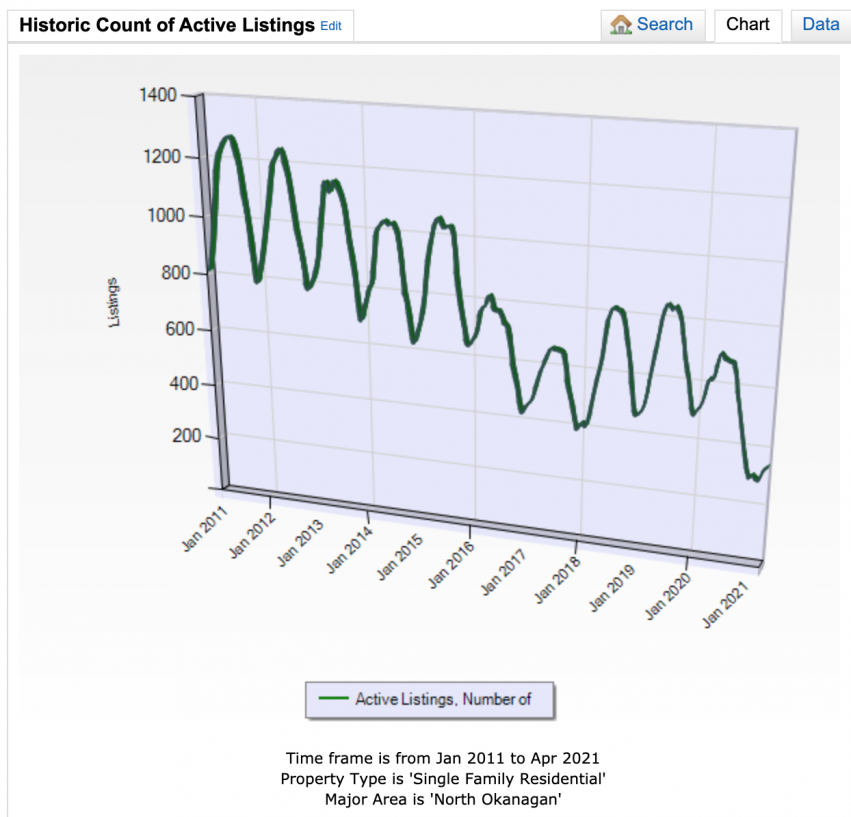Click the Jan 2014 axis label
This screenshot has width=851, height=817.
click(350, 549)
